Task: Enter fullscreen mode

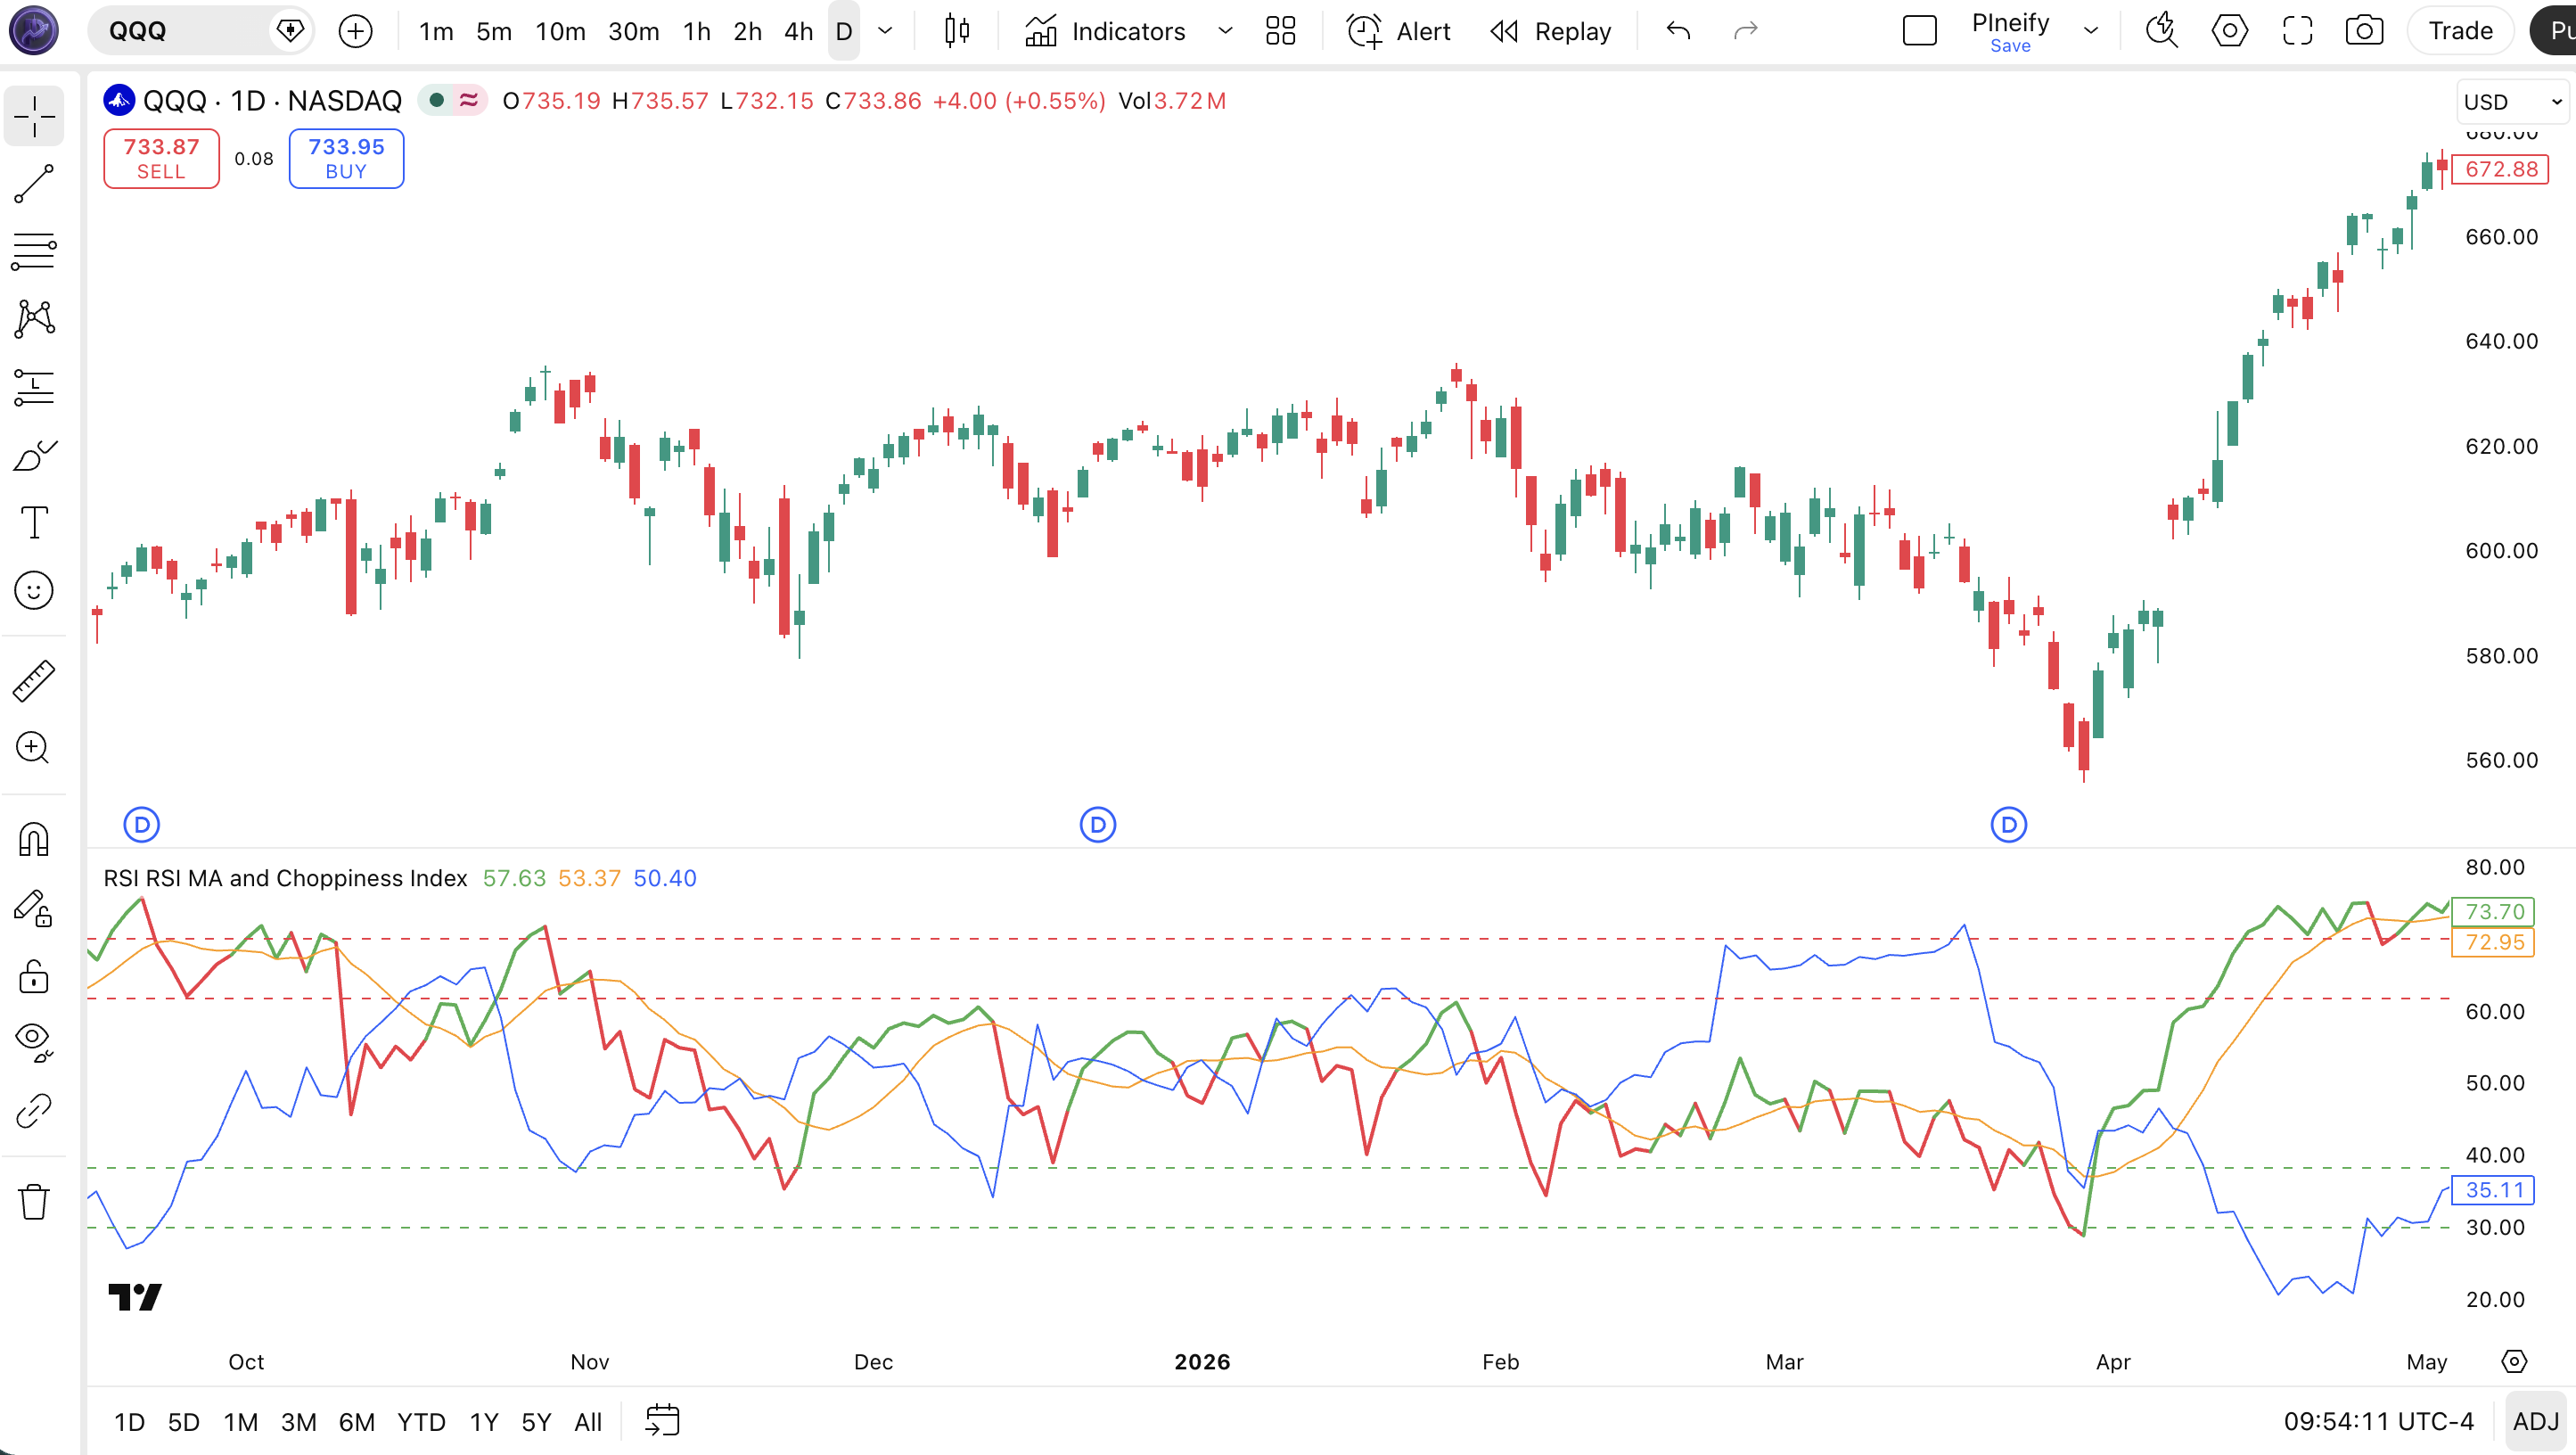Action: 2297,31
